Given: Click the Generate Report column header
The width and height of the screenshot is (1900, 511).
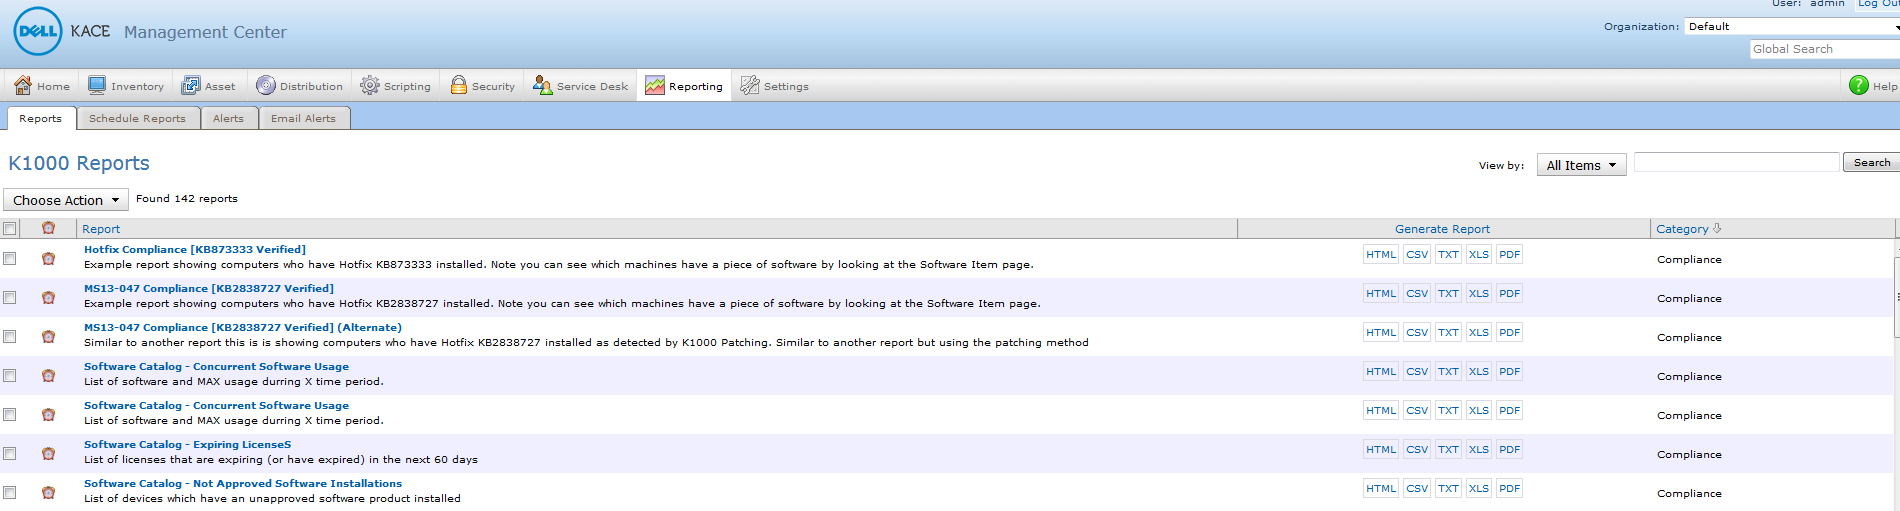Looking at the screenshot, I should tap(1442, 228).
